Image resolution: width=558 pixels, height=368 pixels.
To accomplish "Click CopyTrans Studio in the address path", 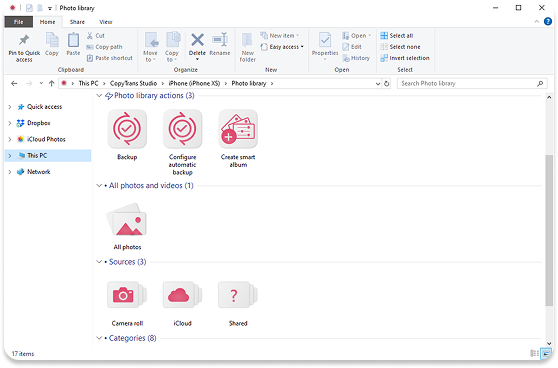I will tap(133, 84).
